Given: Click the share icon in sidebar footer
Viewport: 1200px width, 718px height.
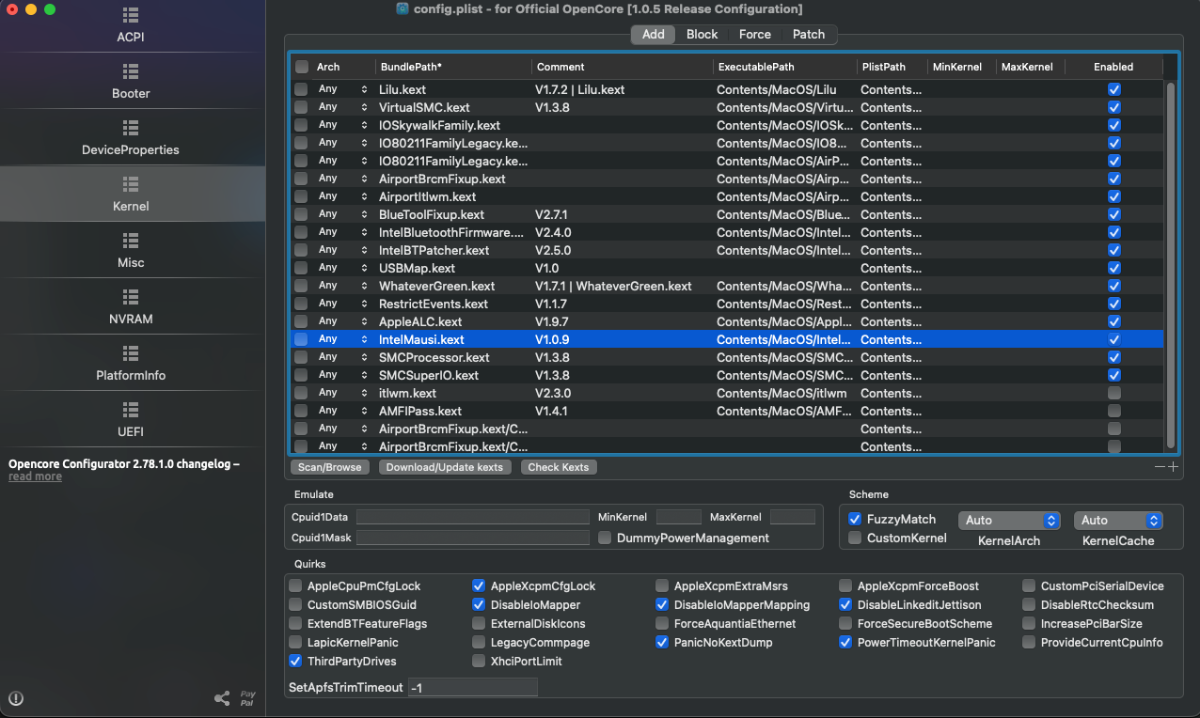Looking at the screenshot, I should tap(222, 698).
